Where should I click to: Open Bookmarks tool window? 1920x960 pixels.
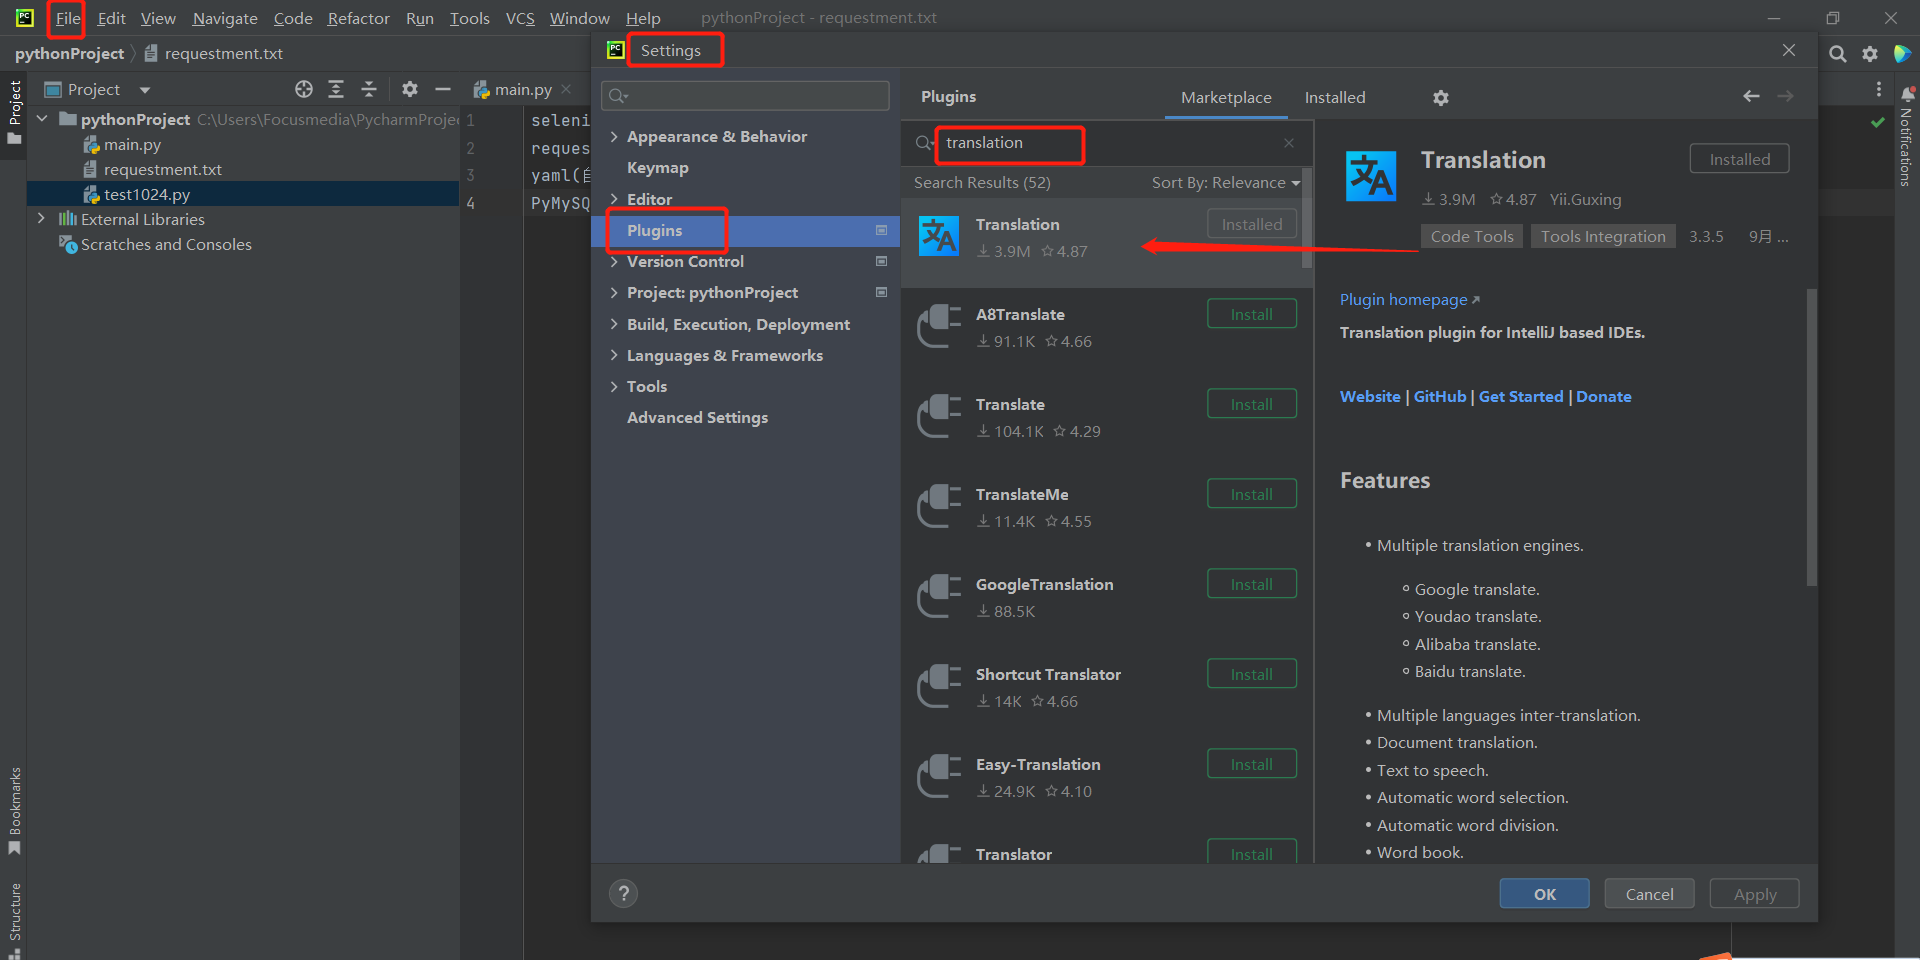point(15,811)
